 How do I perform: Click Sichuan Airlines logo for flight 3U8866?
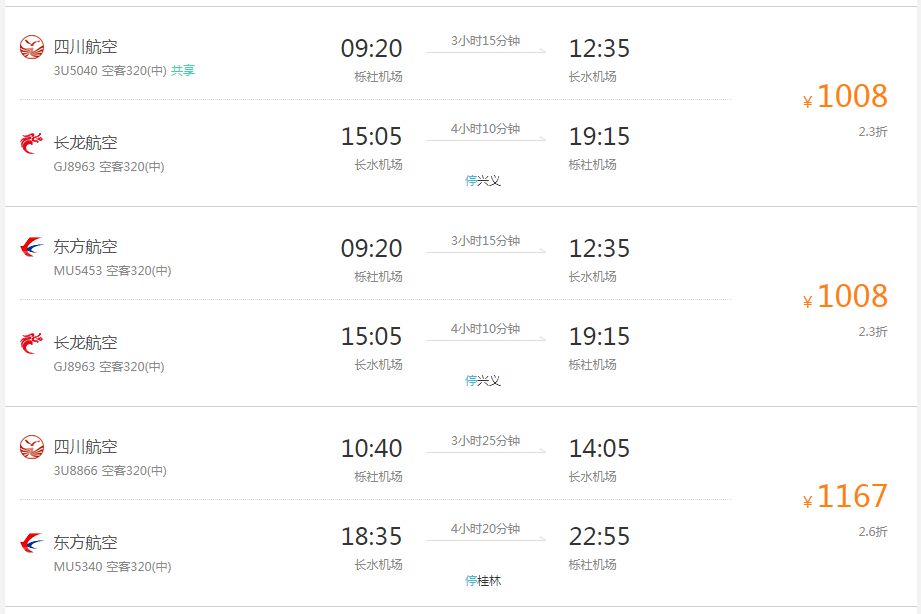tap(32, 447)
